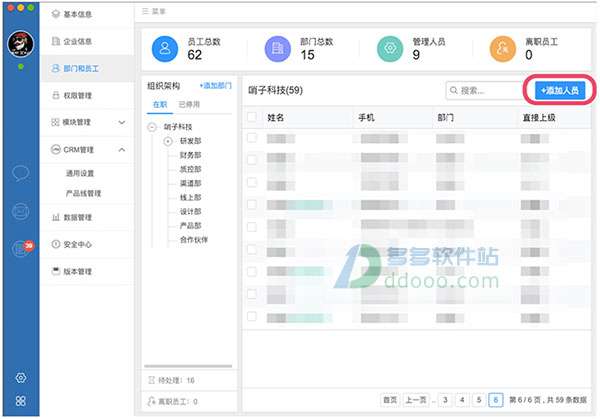The height and width of the screenshot is (419, 600).
Task: Open the 安全中心 menu item
Action: (x=87, y=244)
